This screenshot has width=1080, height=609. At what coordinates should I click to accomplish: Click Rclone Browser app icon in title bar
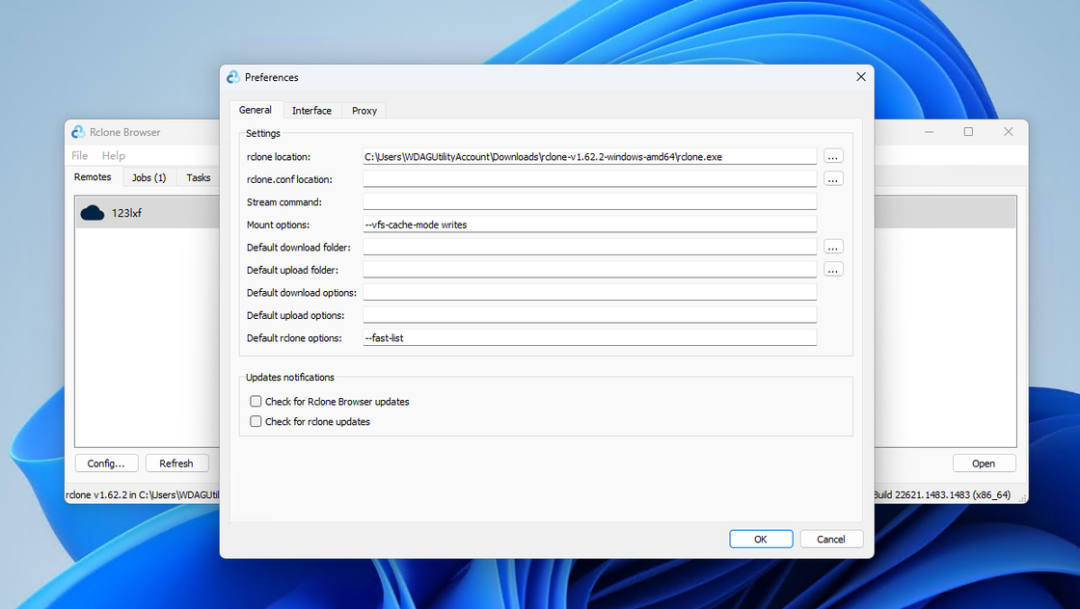[x=78, y=132]
